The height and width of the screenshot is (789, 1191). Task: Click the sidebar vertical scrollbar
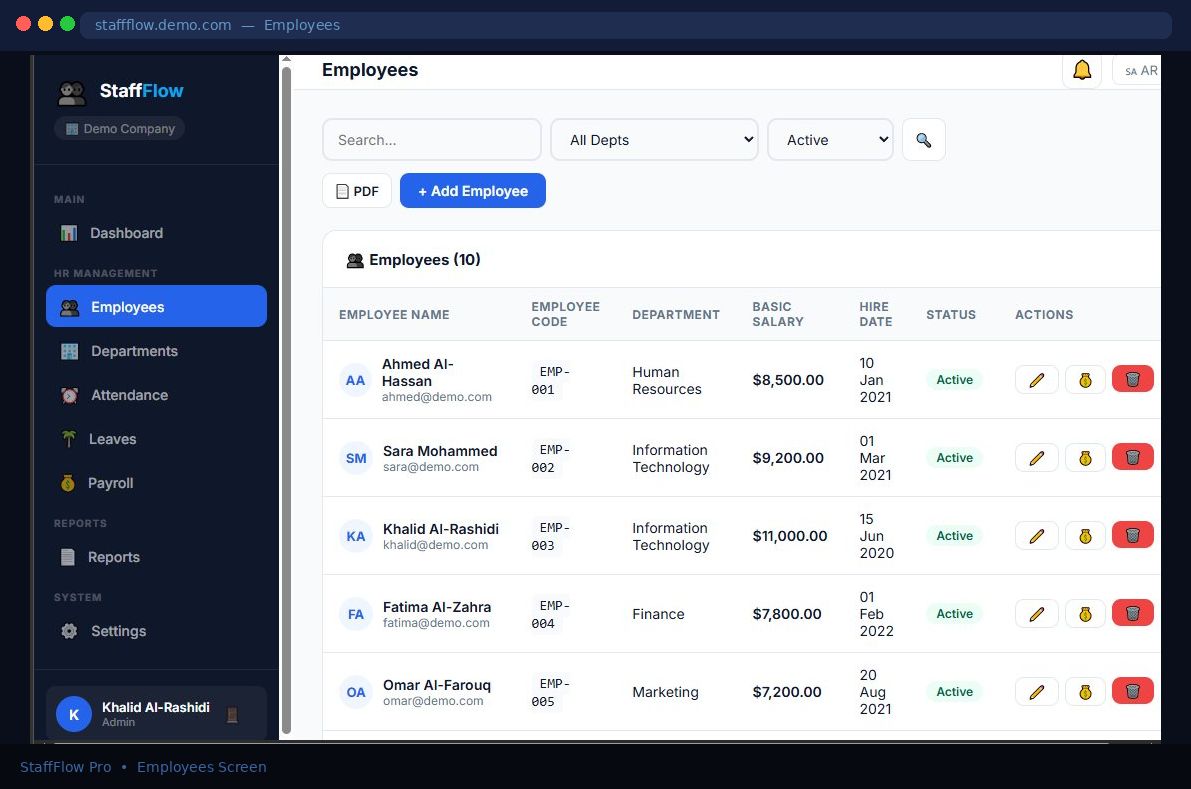pos(286,400)
